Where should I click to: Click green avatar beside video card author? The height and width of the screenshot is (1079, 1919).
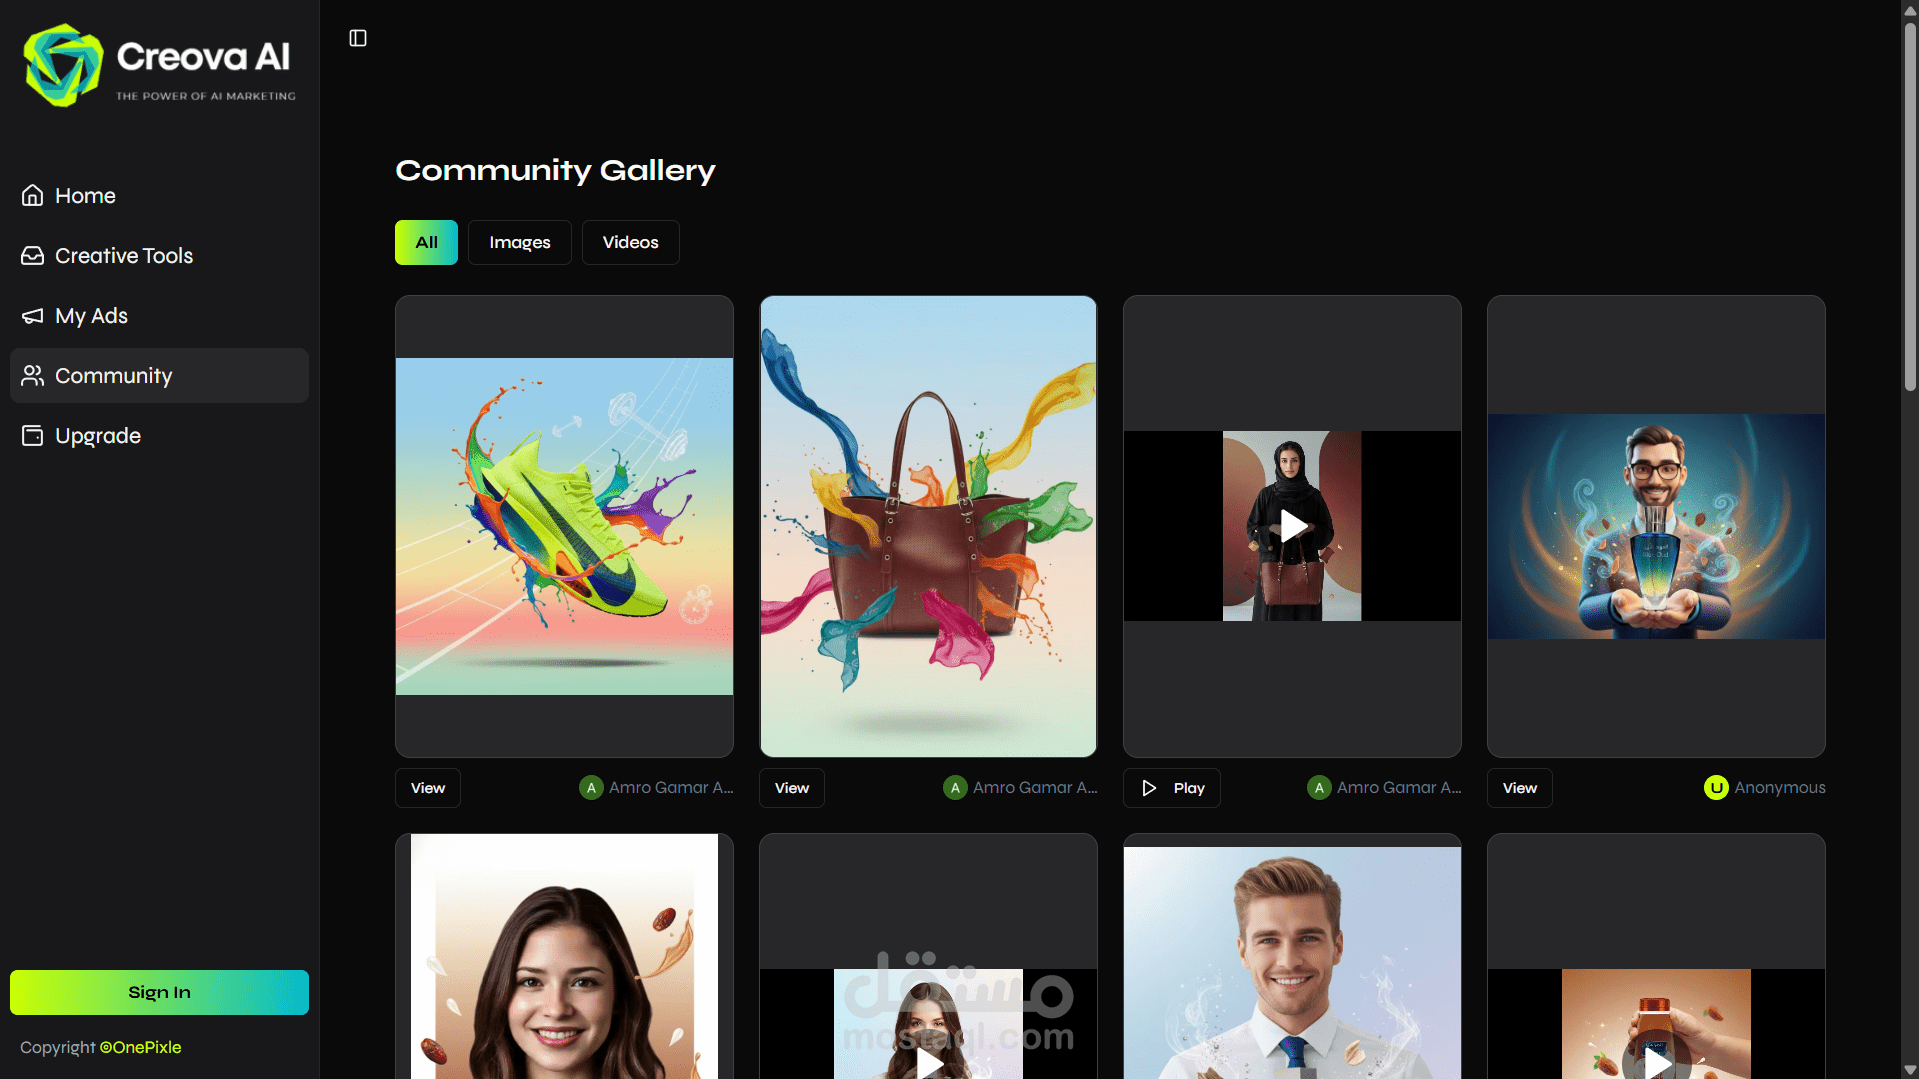pyautogui.click(x=1319, y=788)
